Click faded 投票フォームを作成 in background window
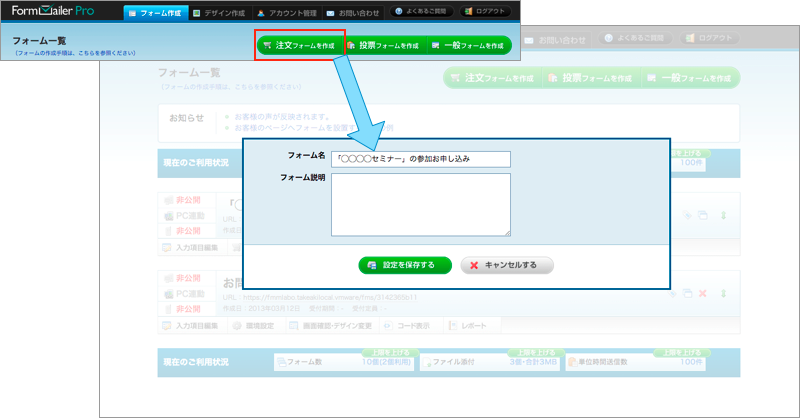800x418 pixels. 590,78
